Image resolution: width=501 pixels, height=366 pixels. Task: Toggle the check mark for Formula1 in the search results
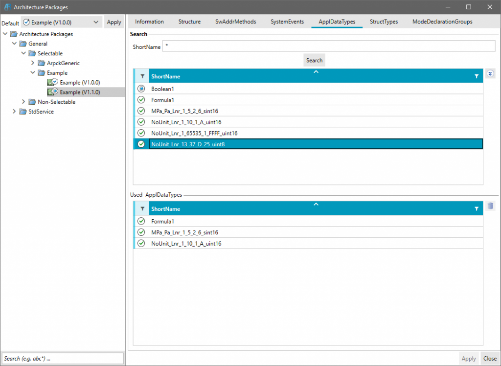pos(141,100)
